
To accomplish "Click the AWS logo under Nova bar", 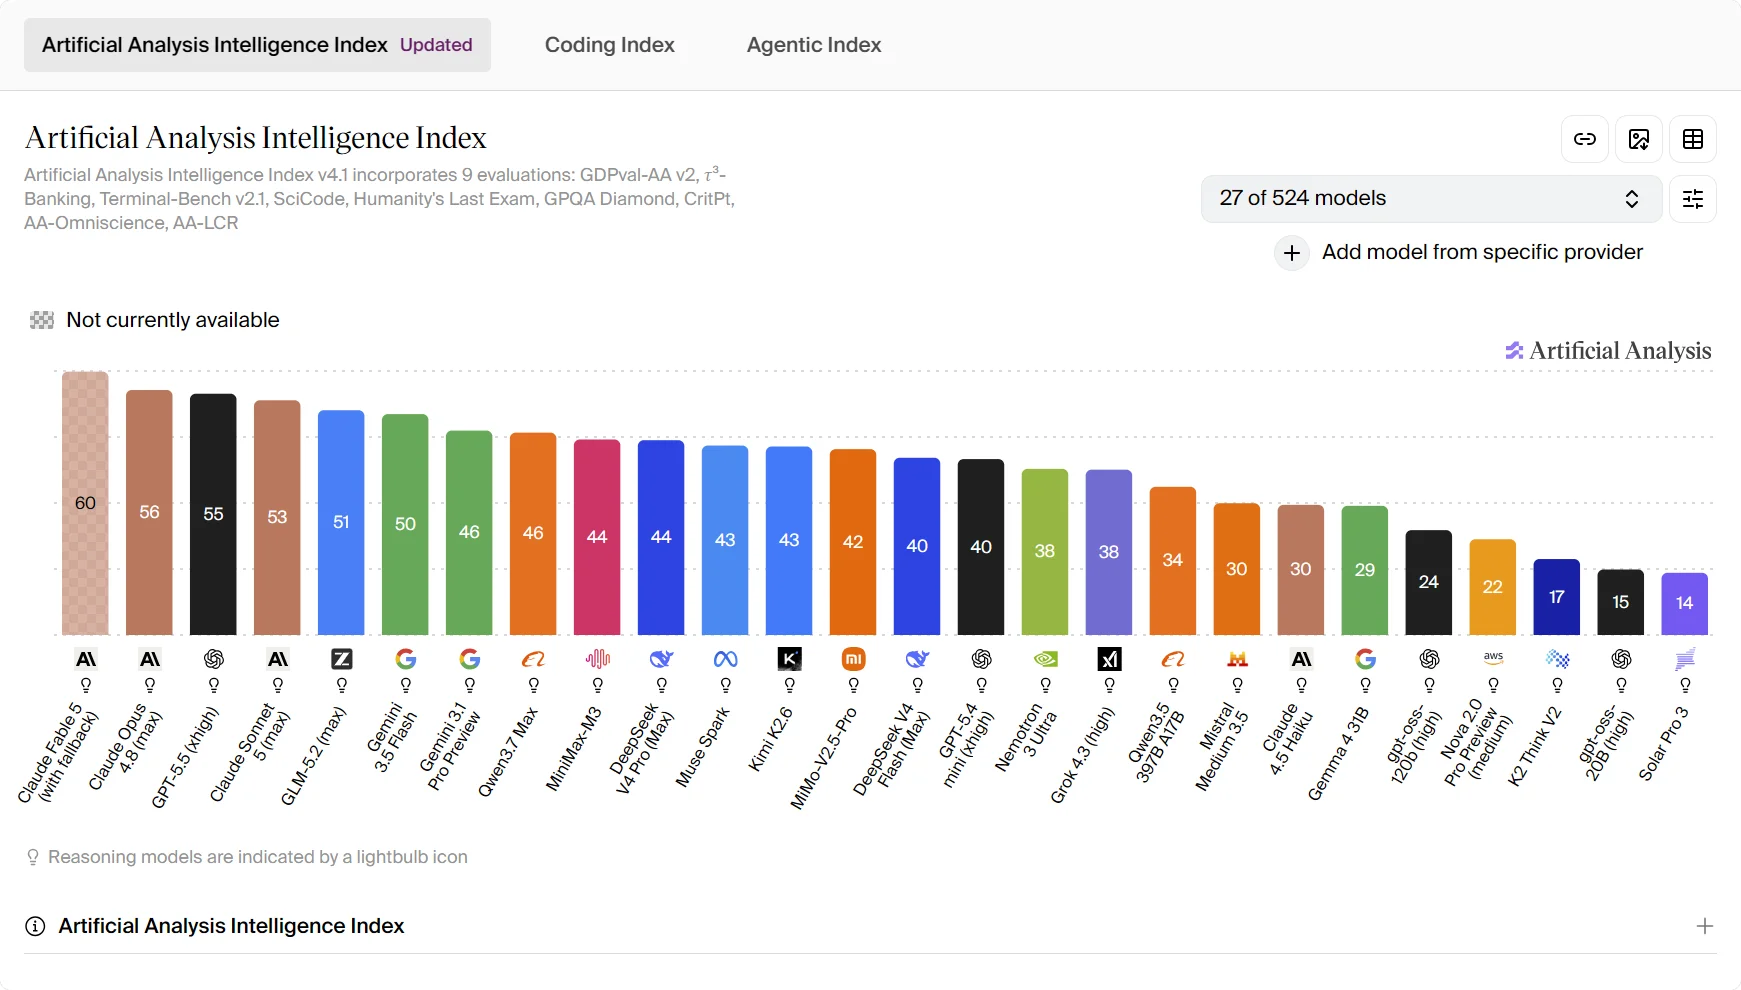I will pos(1493,658).
